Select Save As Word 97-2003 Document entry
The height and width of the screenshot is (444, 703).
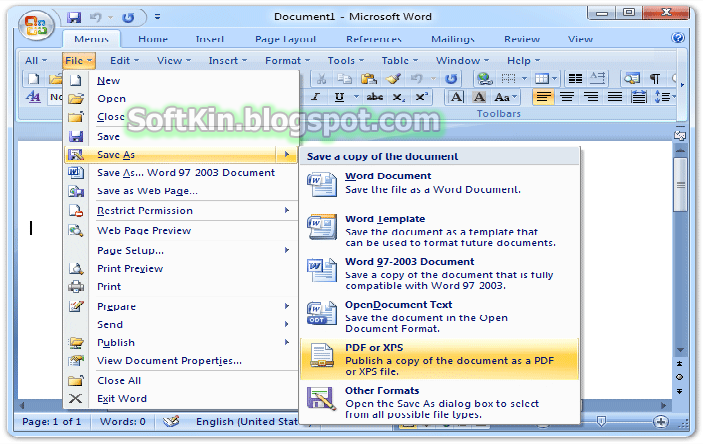tap(181, 173)
